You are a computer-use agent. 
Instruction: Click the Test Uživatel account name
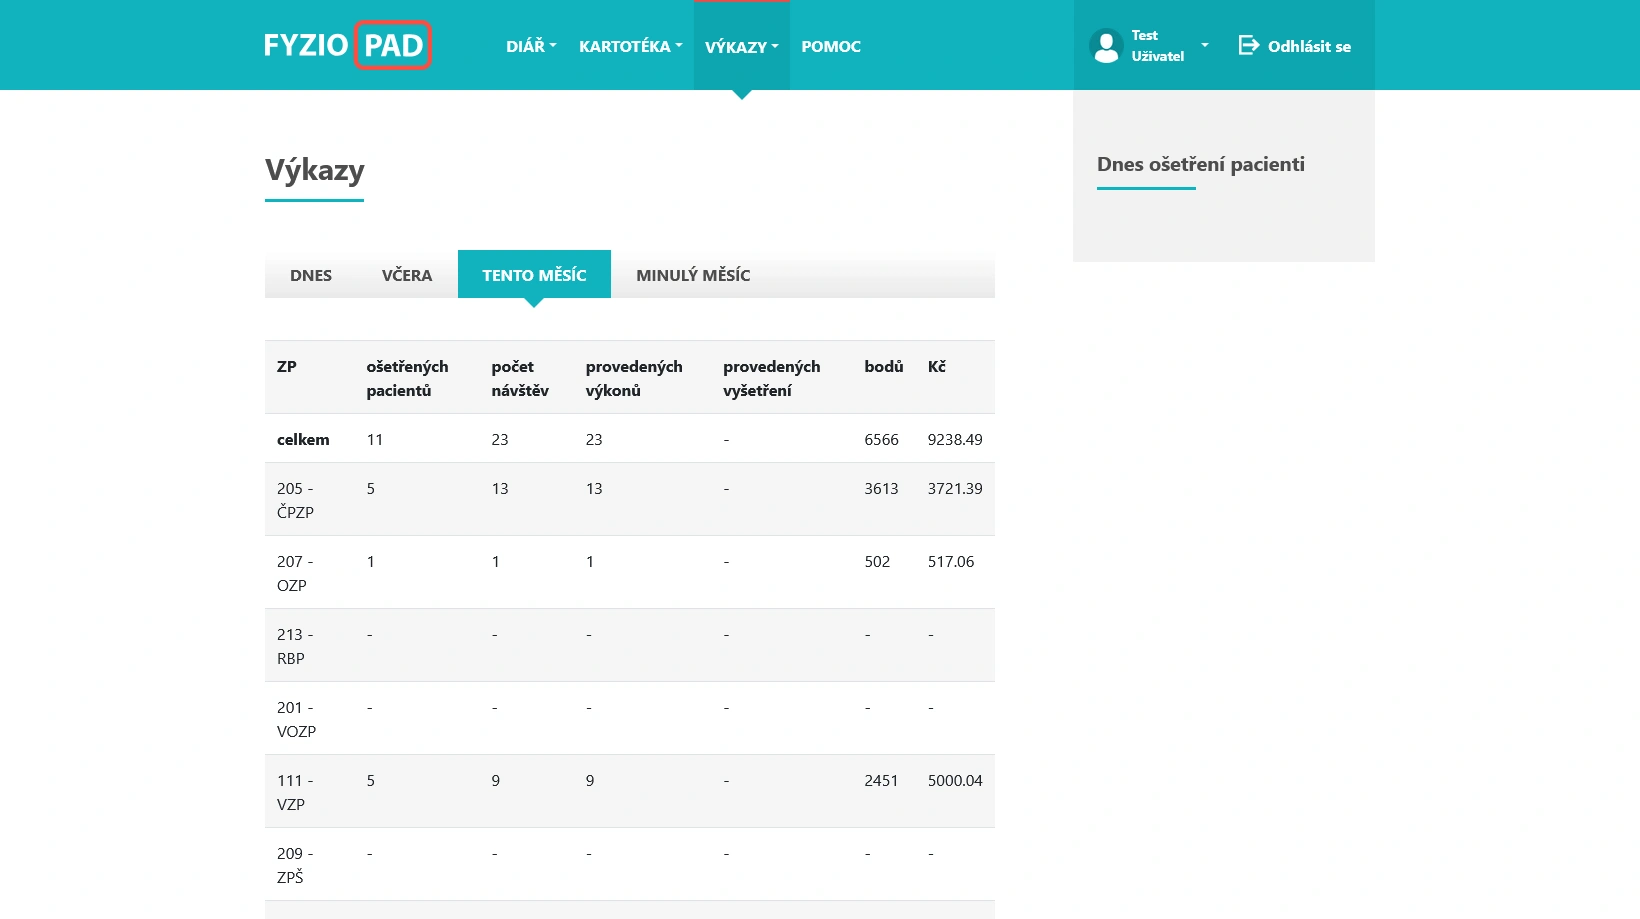1156,45
